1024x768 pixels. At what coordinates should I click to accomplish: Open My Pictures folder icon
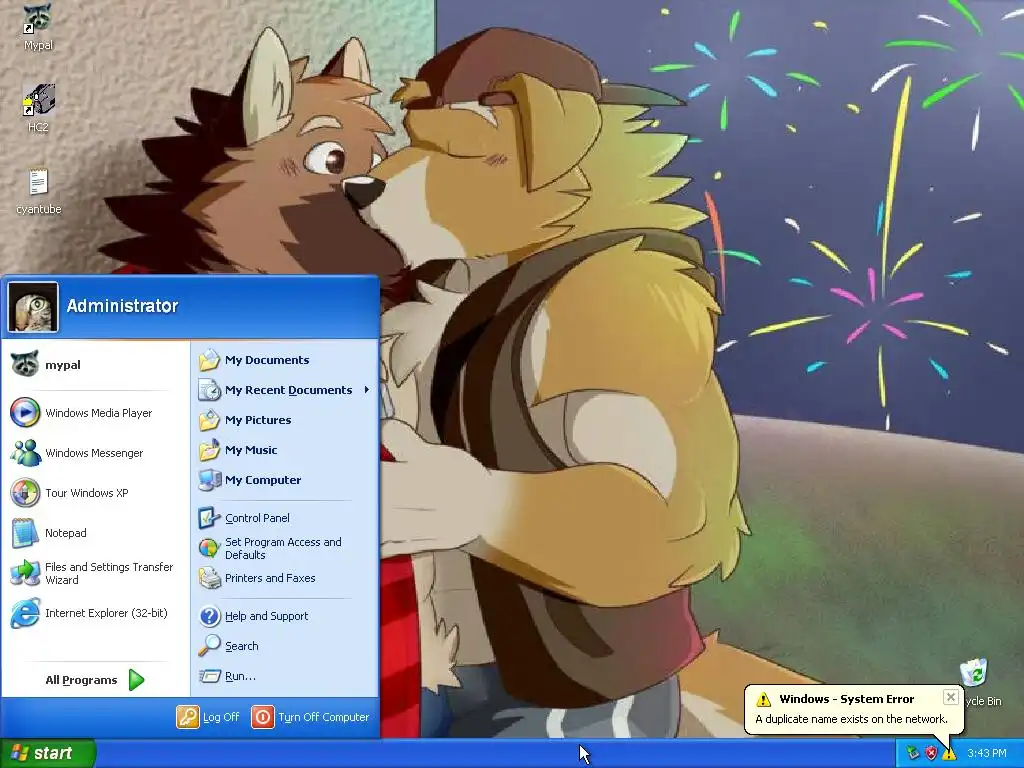point(209,420)
